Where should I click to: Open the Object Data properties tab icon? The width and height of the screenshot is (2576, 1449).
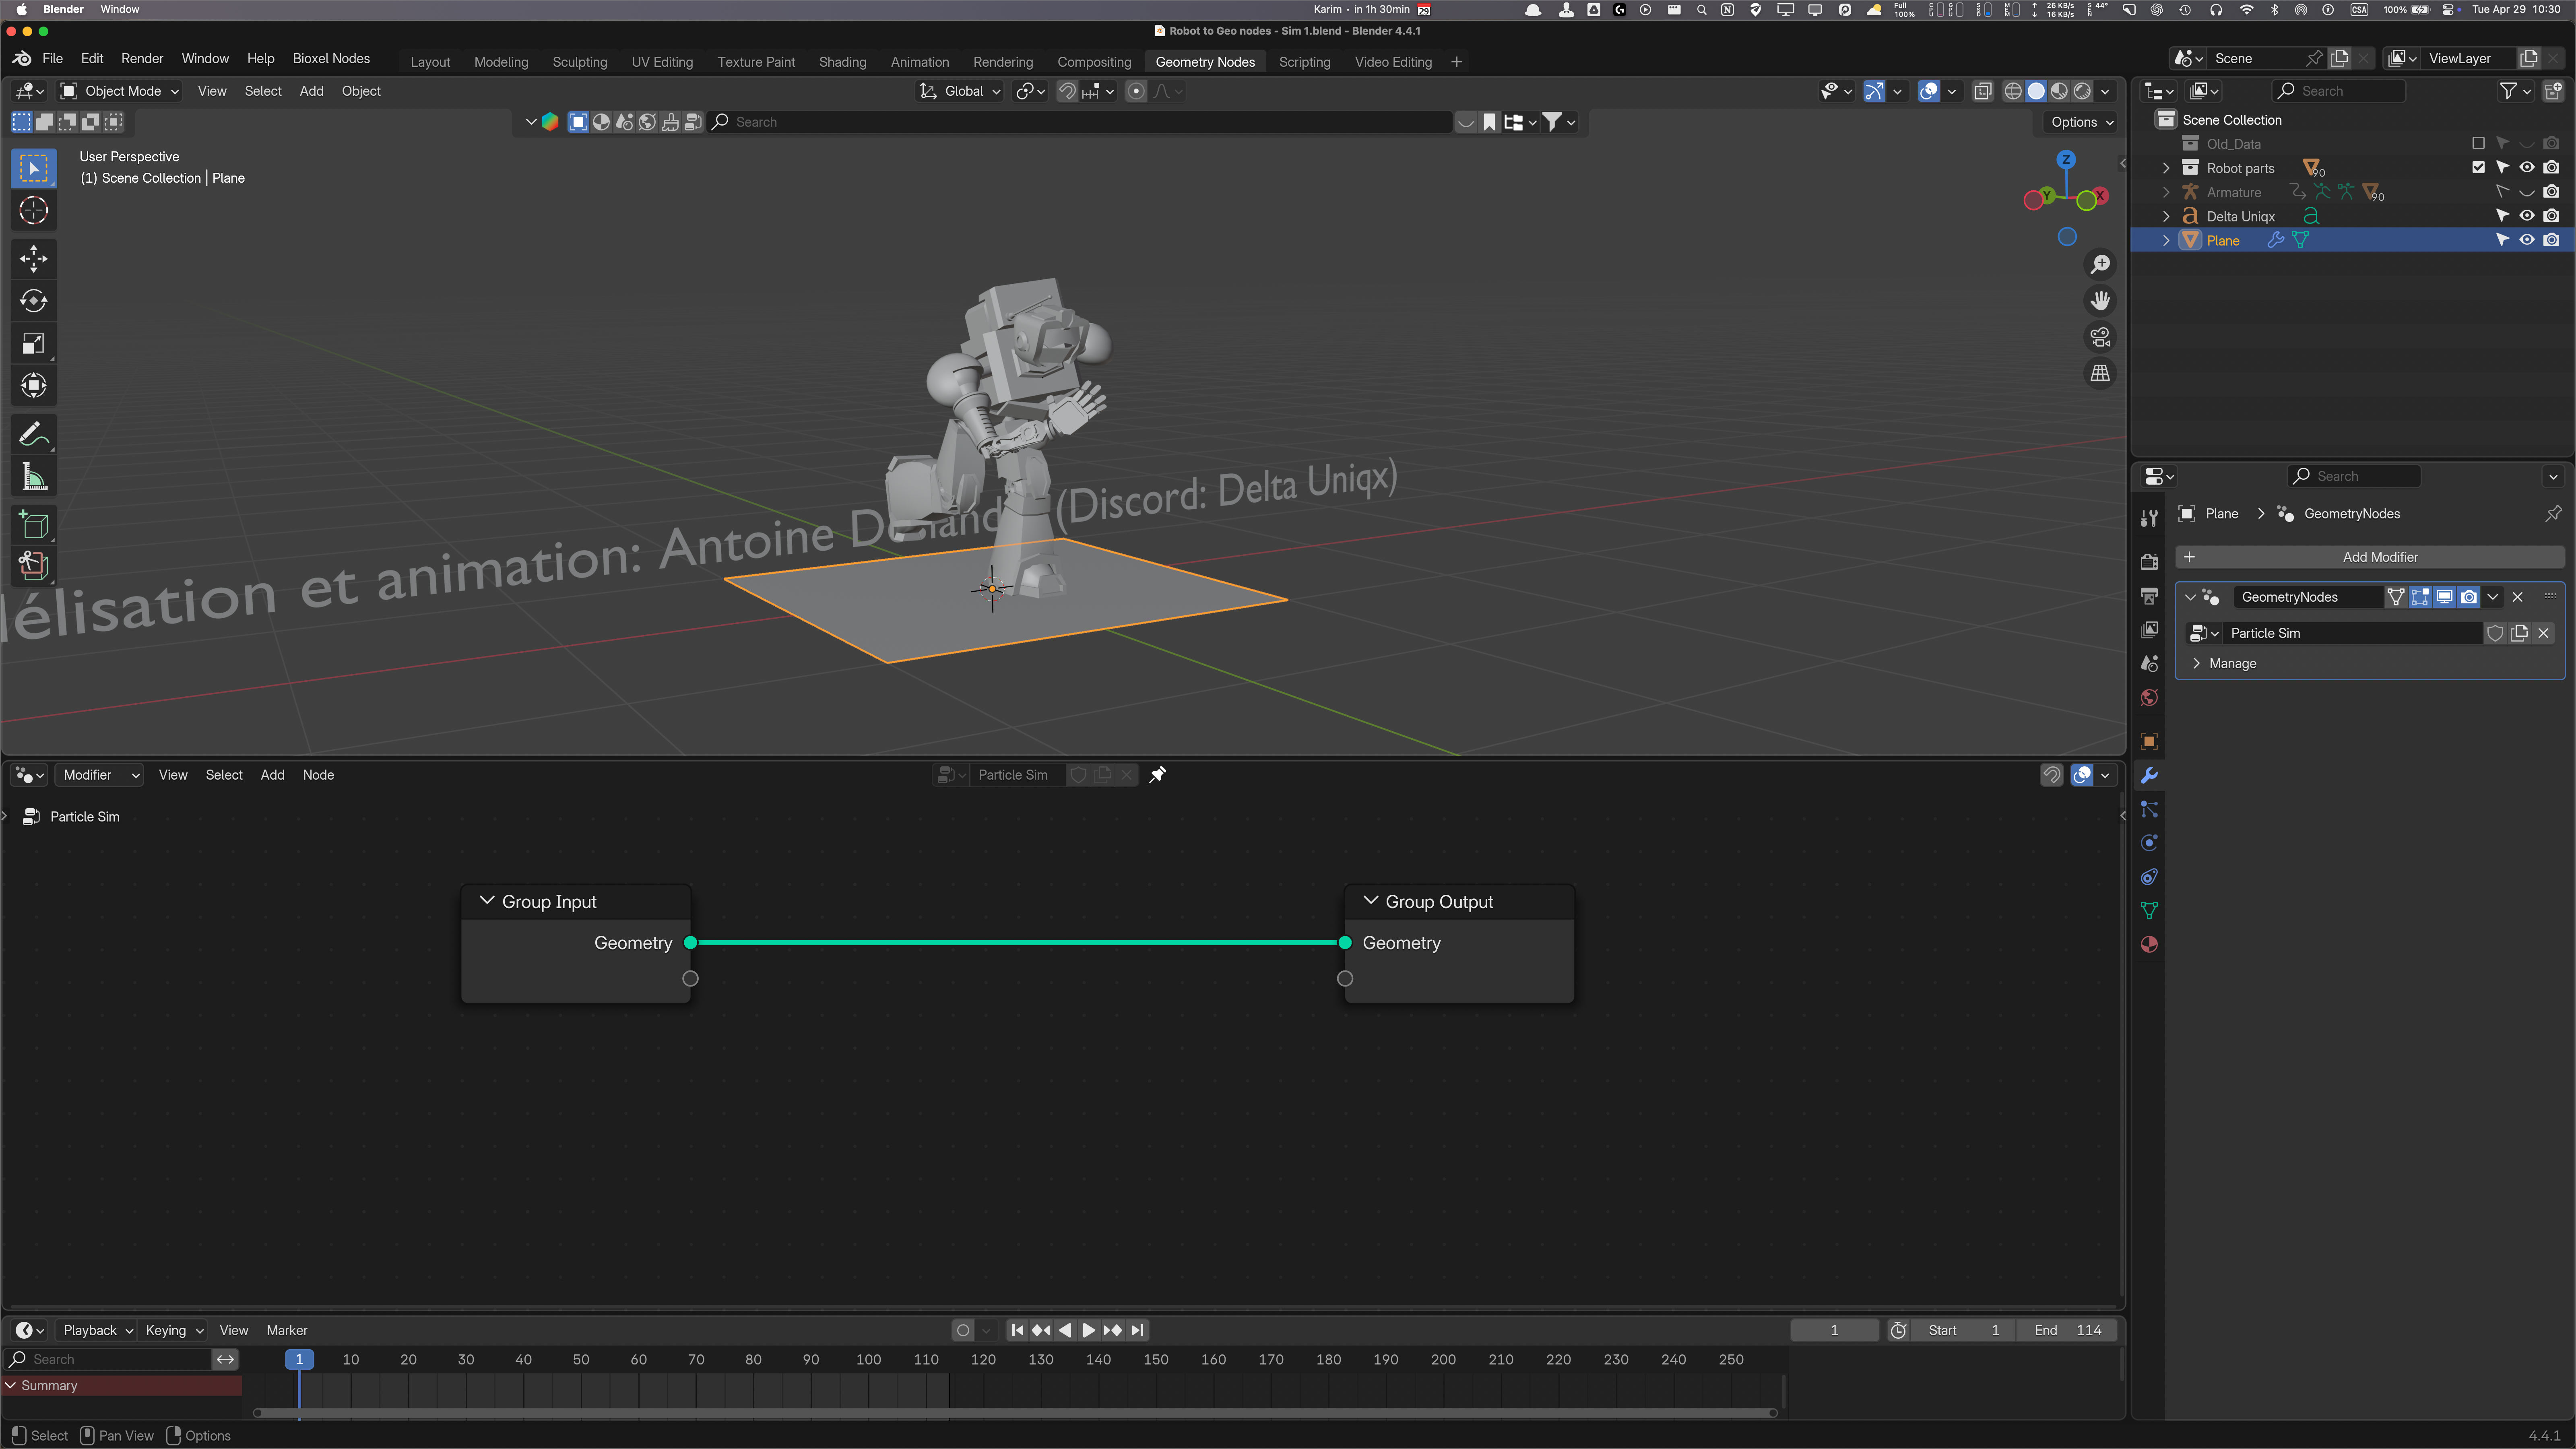(2149, 910)
